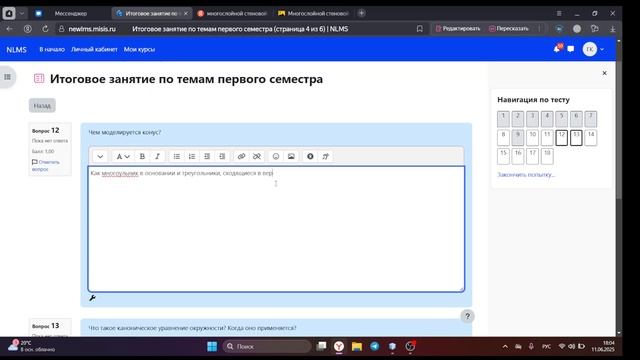Close the quiz navigation drawer with X
640x360 pixels.
pyautogui.click(x=604, y=73)
